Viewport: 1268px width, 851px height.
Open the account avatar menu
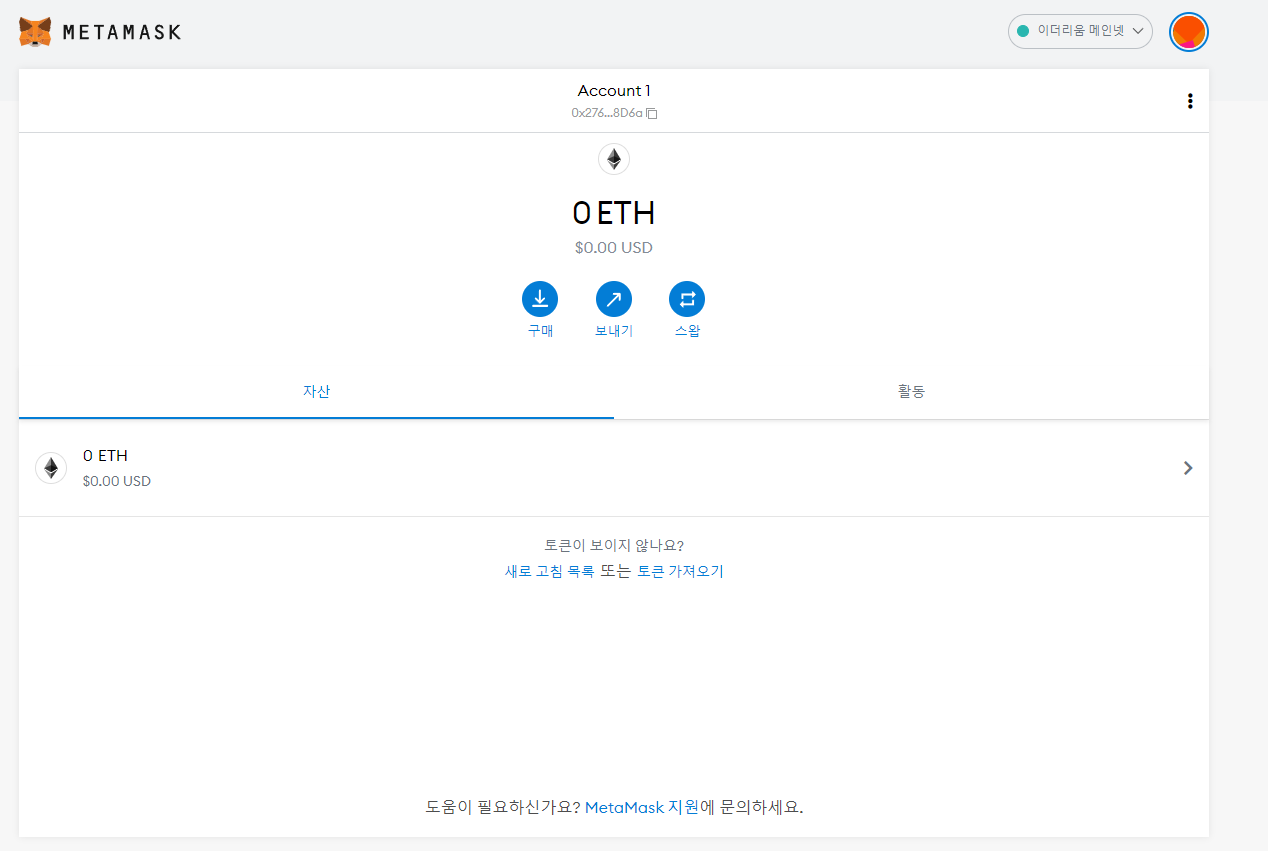pyautogui.click(x=1189, y=32)
